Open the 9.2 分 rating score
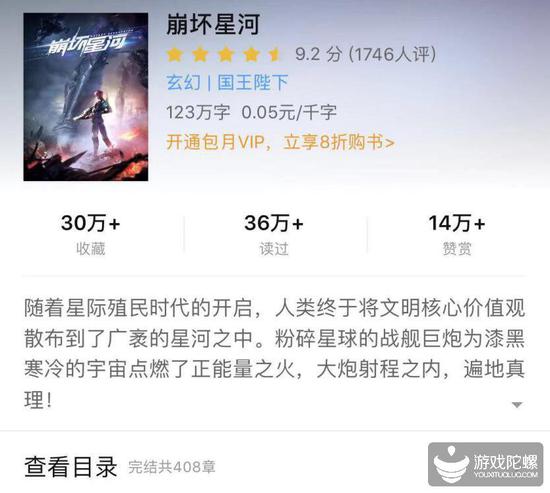This screenshot has height=493, width=550. coord(318,54)
